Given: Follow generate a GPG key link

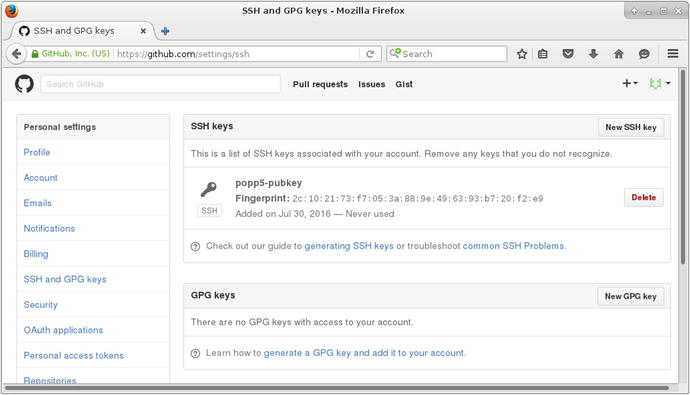Looking at the screenshot, I should point(364,353).
